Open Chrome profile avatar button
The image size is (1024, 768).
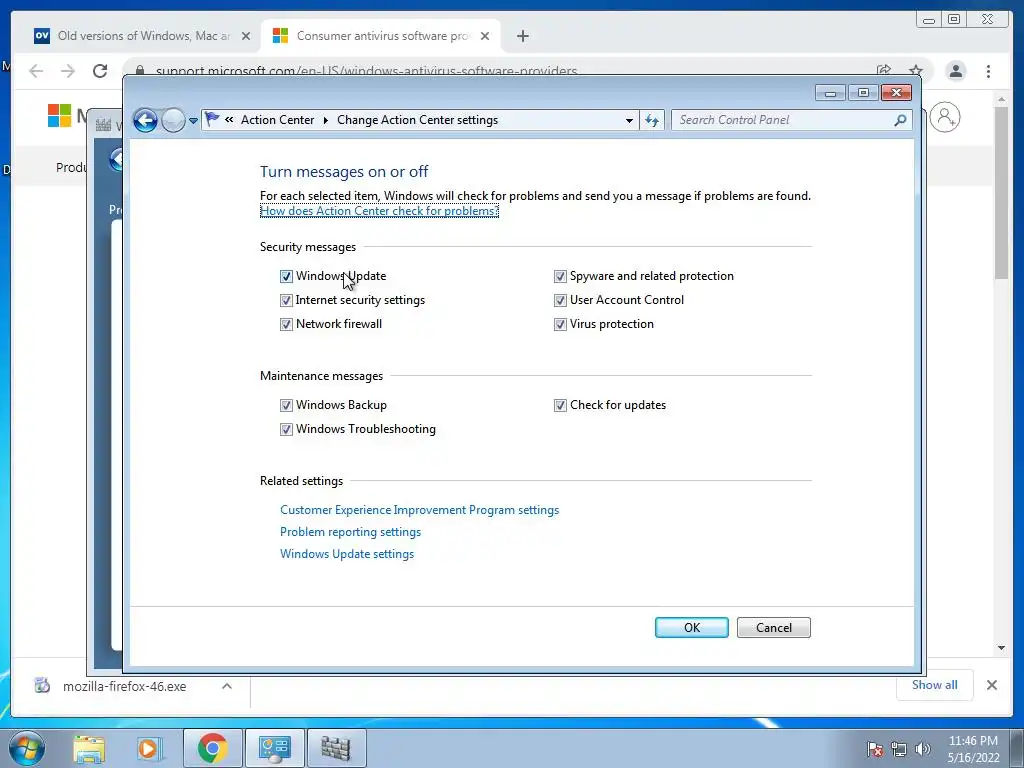coord(955,71)
